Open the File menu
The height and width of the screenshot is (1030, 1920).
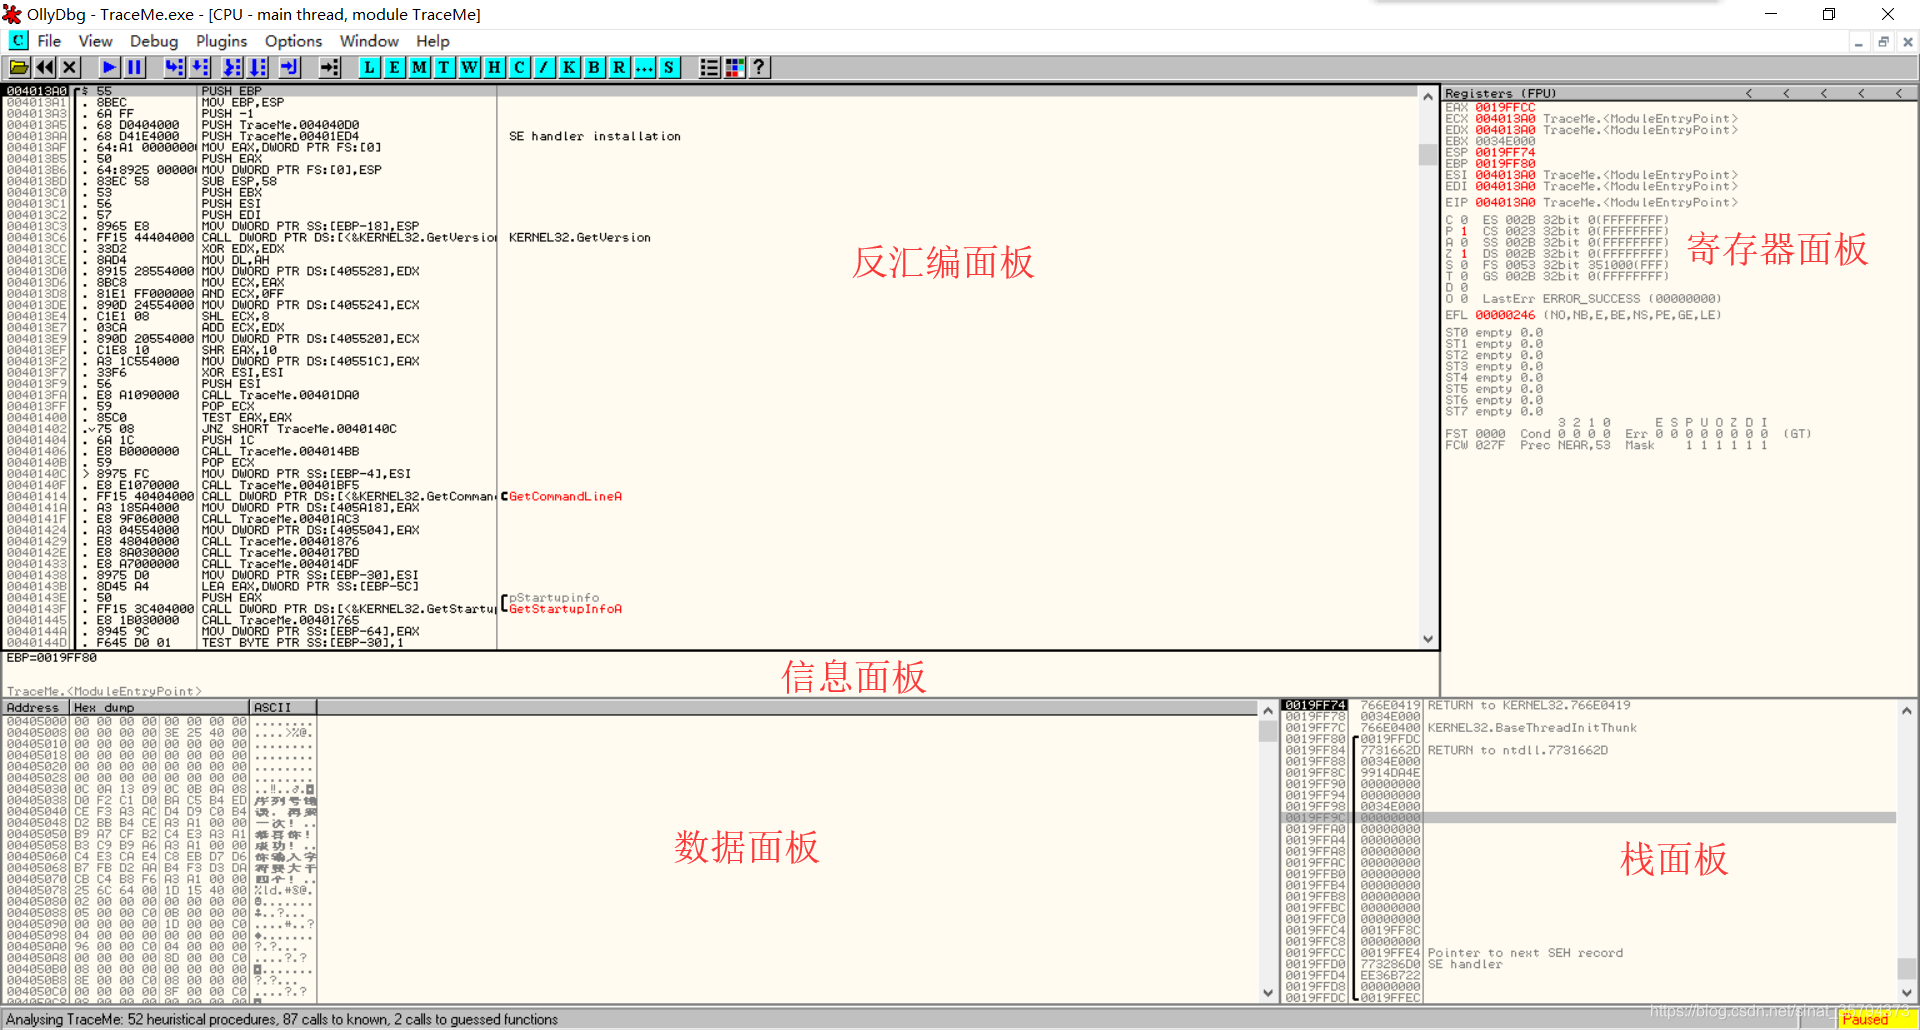[49, 41]
